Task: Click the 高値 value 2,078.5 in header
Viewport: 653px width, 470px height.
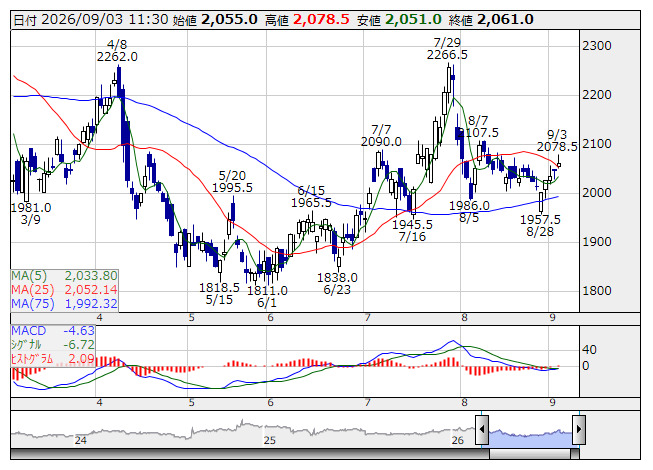Action: 321,19
